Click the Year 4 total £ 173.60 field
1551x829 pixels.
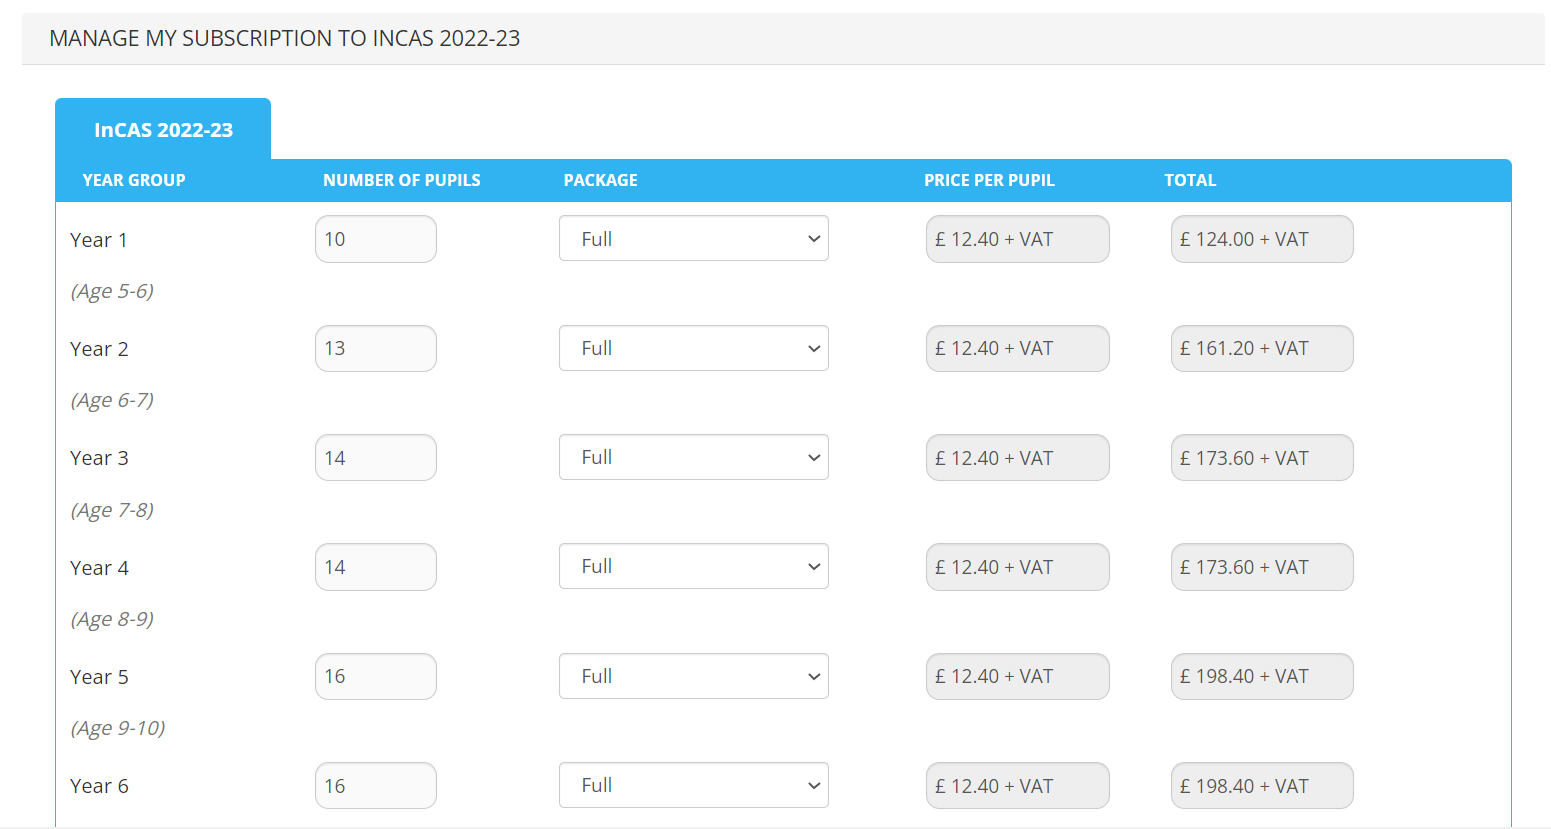[x=1262, y=567]
